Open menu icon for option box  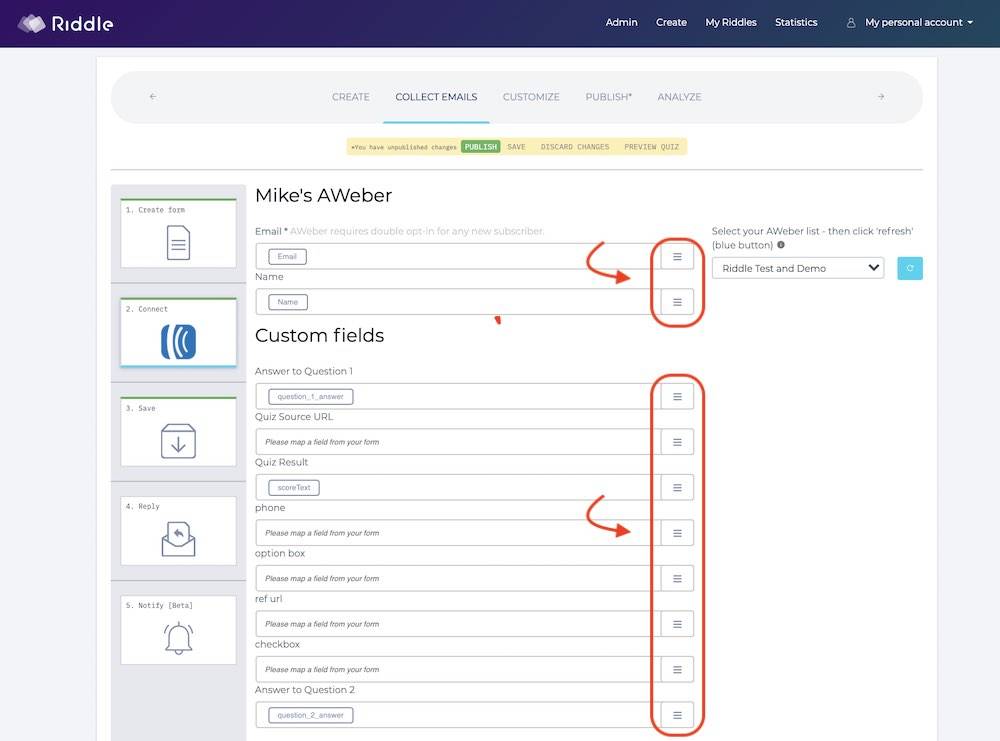coord(677,578)
